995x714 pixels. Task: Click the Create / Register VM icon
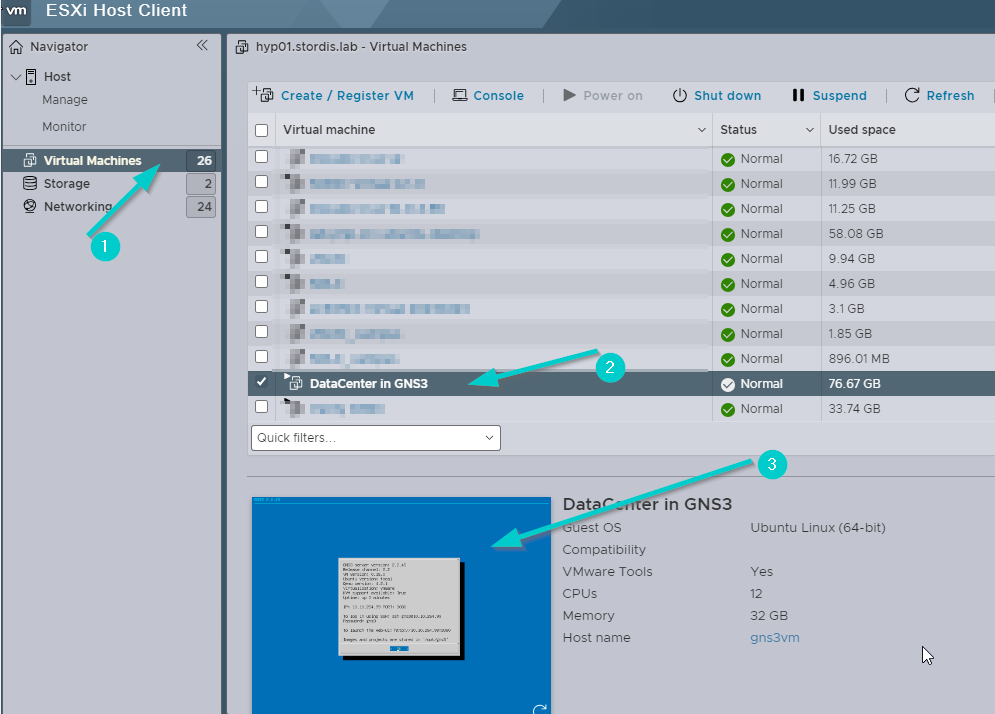[263, 95]
